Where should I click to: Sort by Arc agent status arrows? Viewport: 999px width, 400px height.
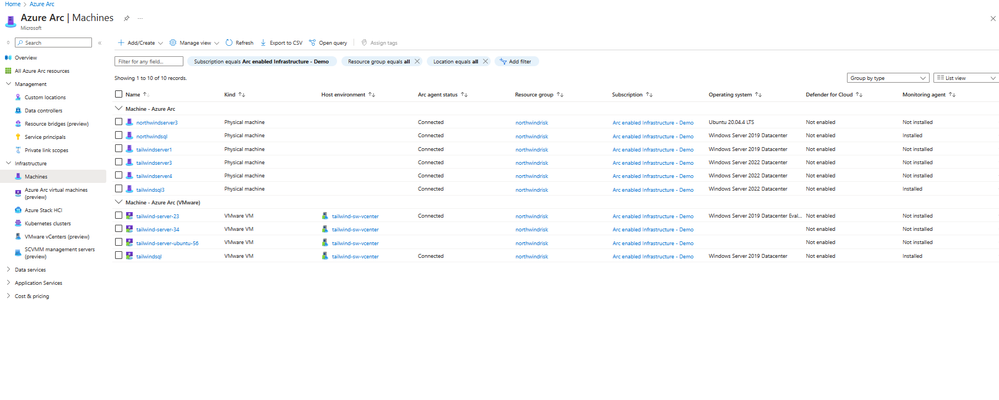[x=464, y=94]
